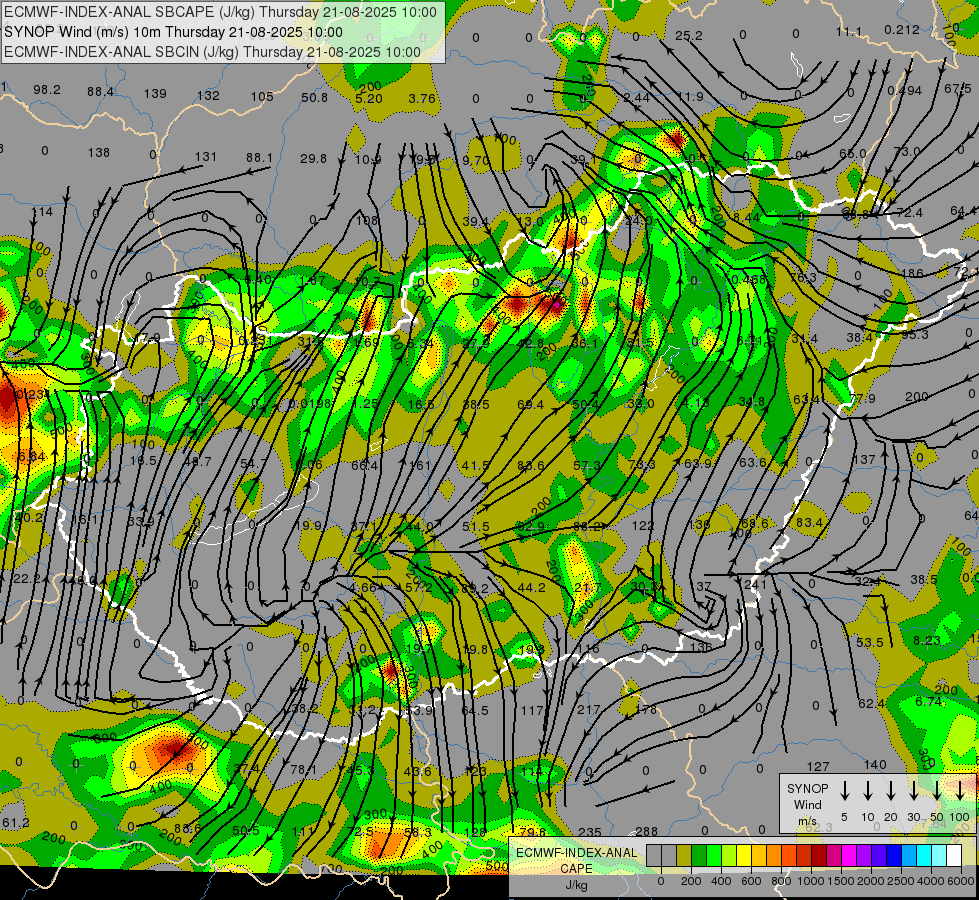The height and width of the screenshot is (900, 979).
Task: Click the 3.76 value on the map
Action: click(422, 98)
